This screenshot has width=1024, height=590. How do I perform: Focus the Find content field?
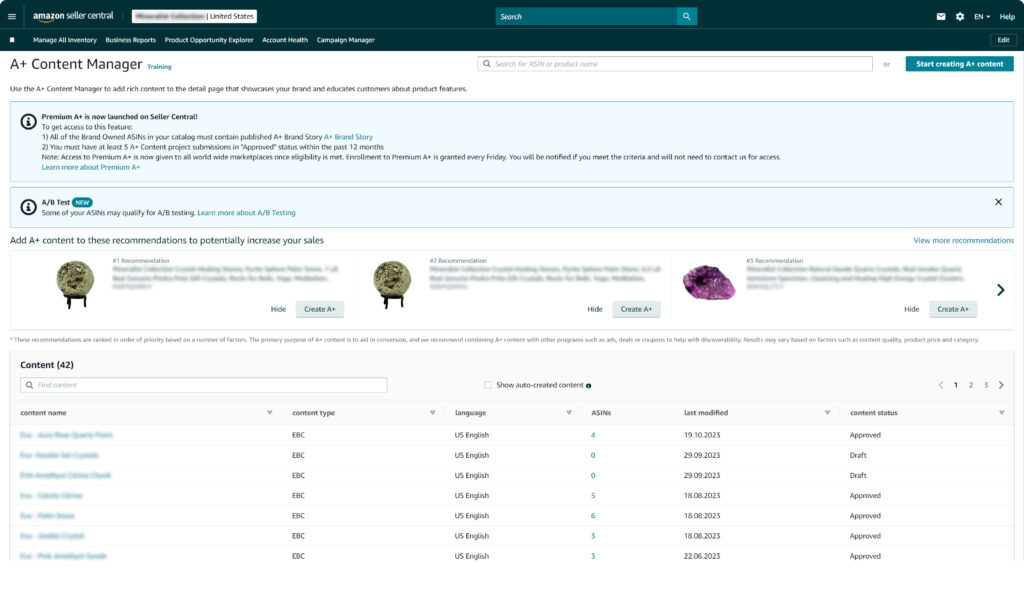click(x=203, y=385)
